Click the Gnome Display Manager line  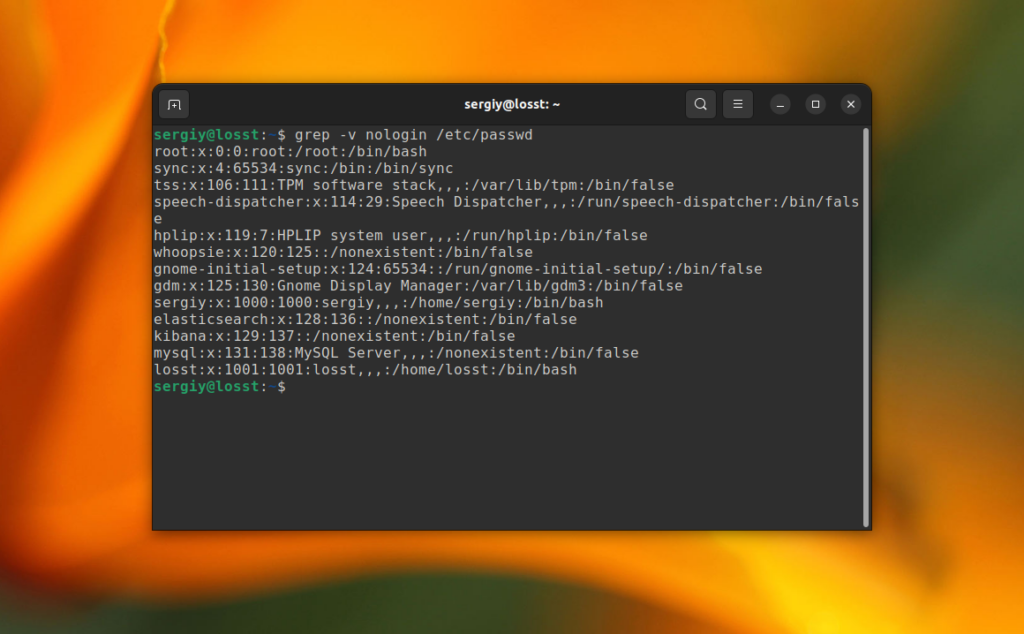click(x=418, y=286)
